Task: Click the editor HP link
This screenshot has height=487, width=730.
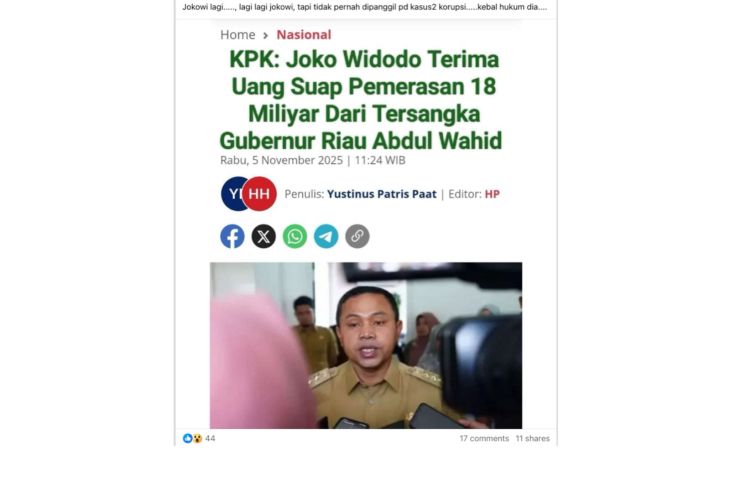Action: click(492, 194)
